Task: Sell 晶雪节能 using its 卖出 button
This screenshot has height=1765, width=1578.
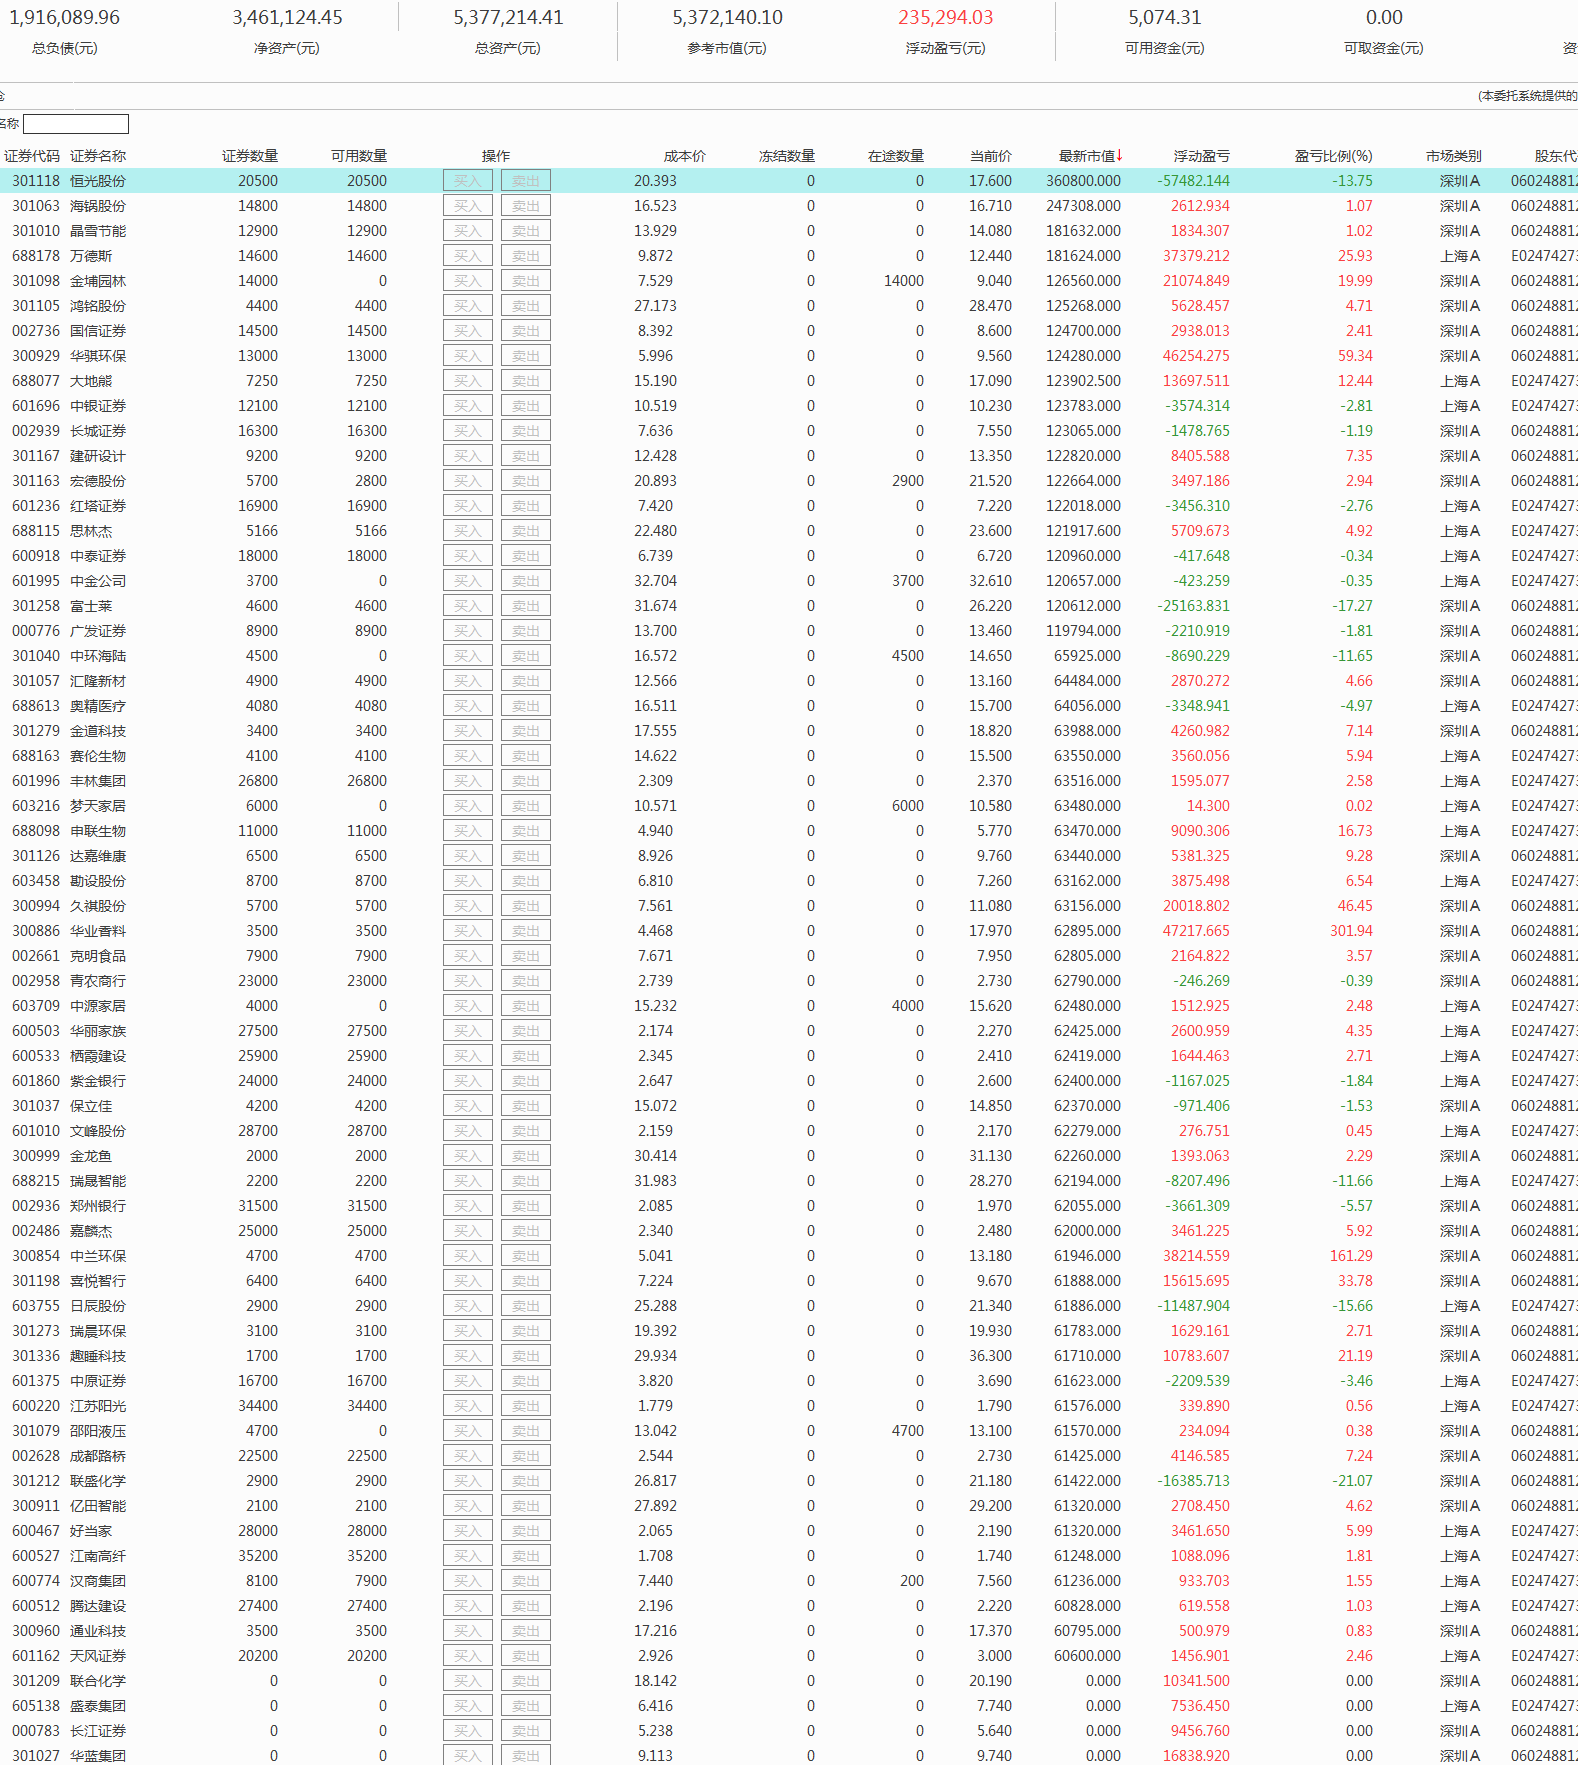Action: 526,231
